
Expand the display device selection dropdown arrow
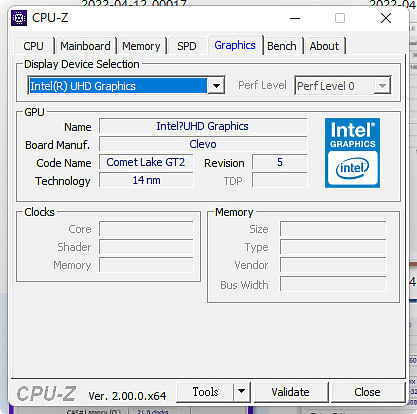point(216,86)
